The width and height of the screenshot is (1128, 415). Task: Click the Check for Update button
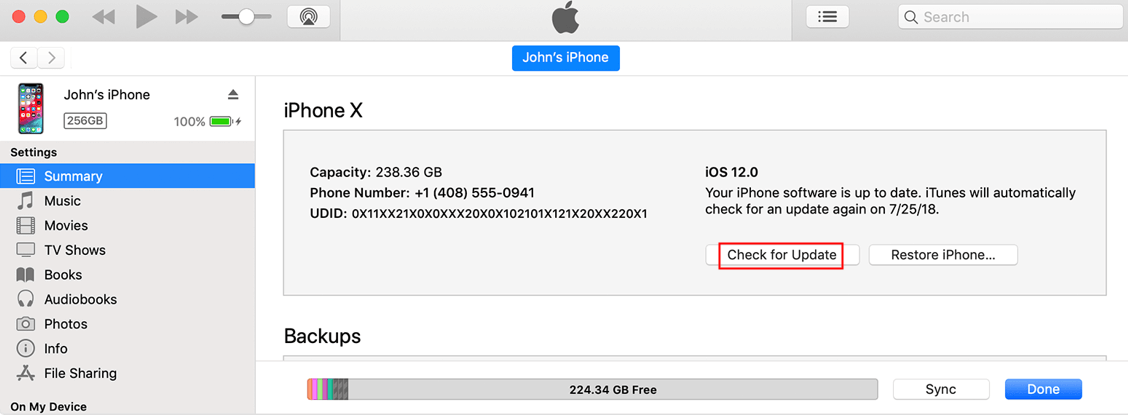pos(781,255)
